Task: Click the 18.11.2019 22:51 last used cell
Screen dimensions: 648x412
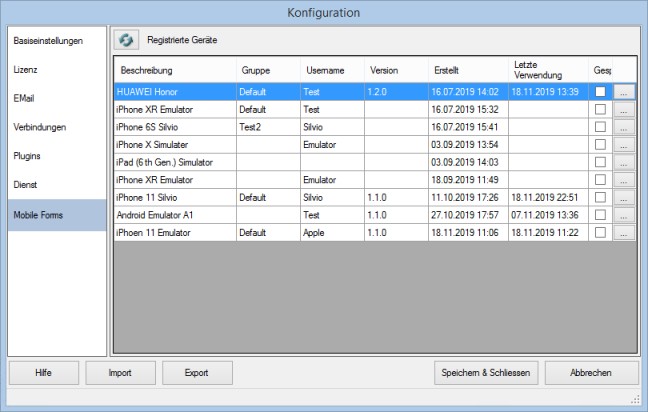Action: 548,198
